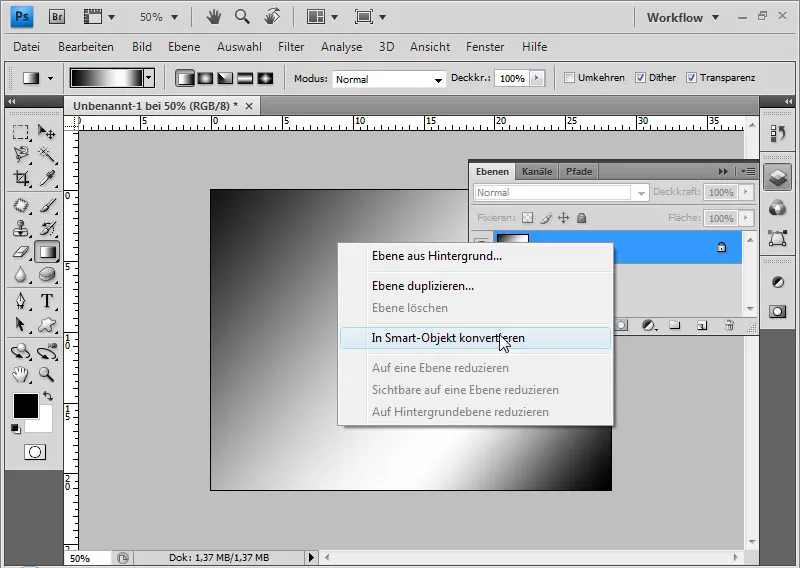
Task: Toggle lock transparent pixels in Fixieren
Action: [x=528, y=218]
